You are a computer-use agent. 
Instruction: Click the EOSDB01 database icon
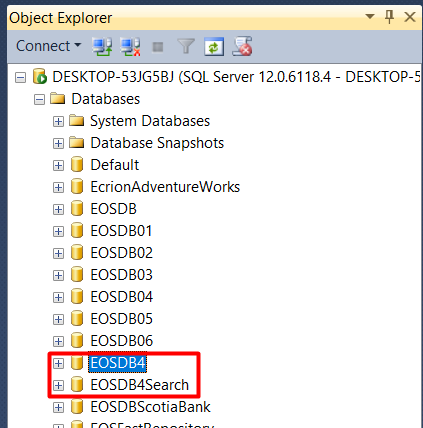(77, 231)
